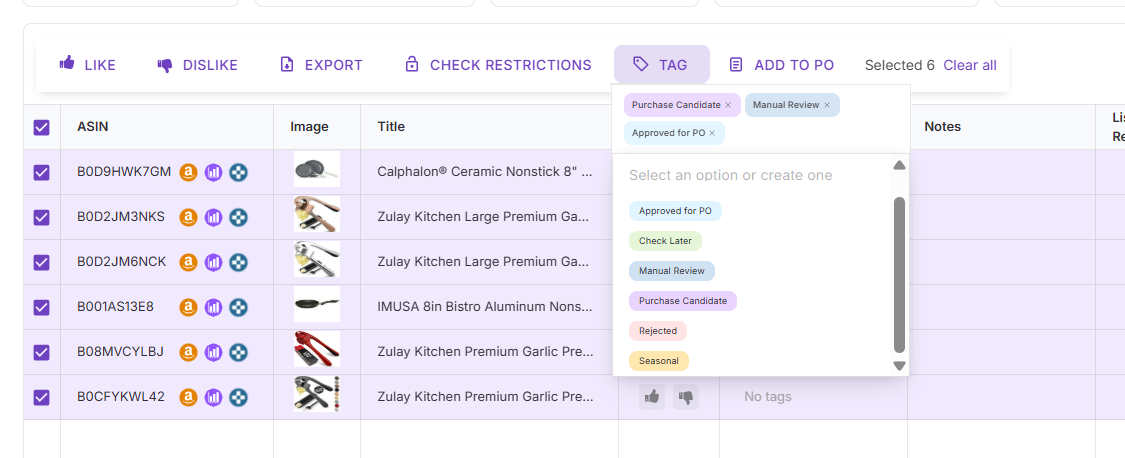Uncheck the B0D2JM3NKS row checkbox

pyautogui.click(x=42, y=217)
